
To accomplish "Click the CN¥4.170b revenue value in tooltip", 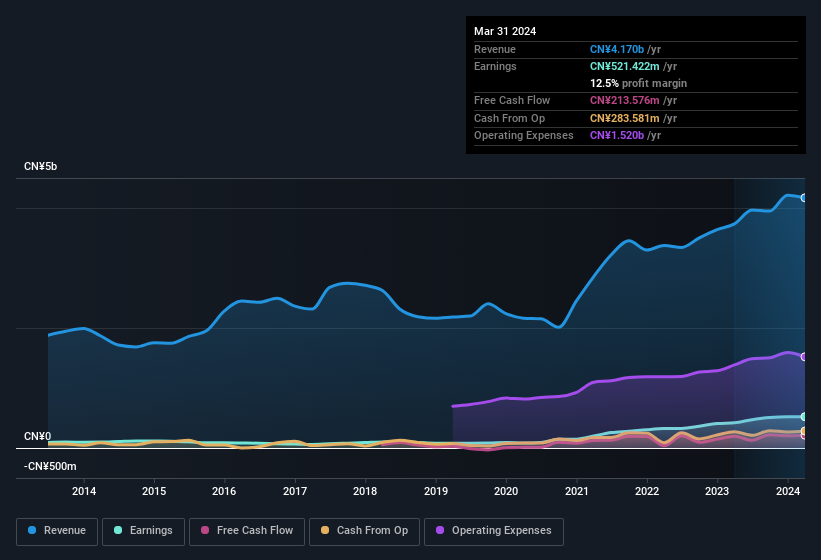I will [619, 49].
